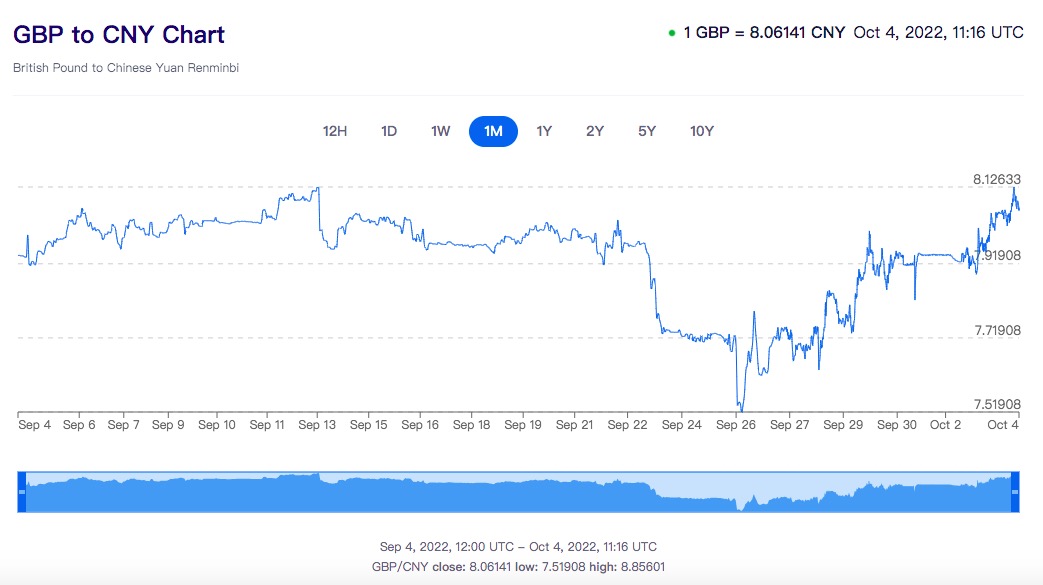The image size is (1043, 585).
Task: Click the British Pound to Chinese Yuan subtitle
Action: (x=126, y=68)
